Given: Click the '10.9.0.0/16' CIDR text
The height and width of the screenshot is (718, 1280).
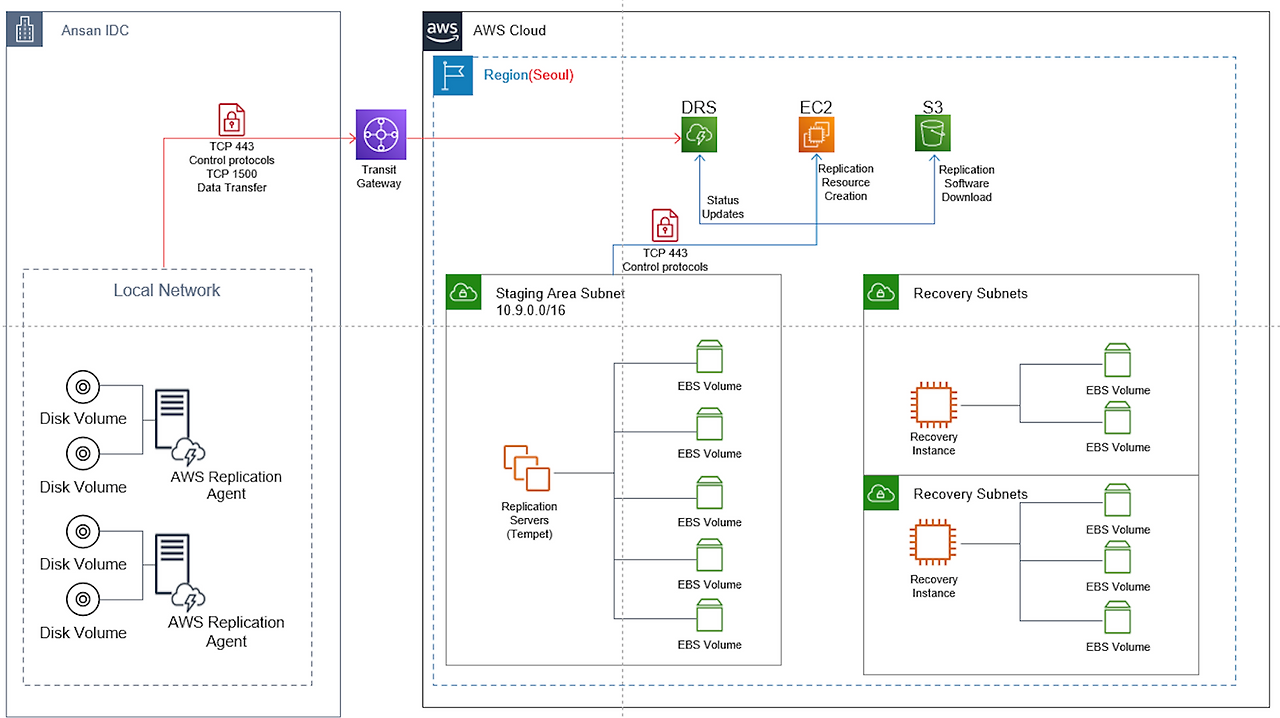Looking at the screenshot, I should pyautogui.click(x=531, y=311).
